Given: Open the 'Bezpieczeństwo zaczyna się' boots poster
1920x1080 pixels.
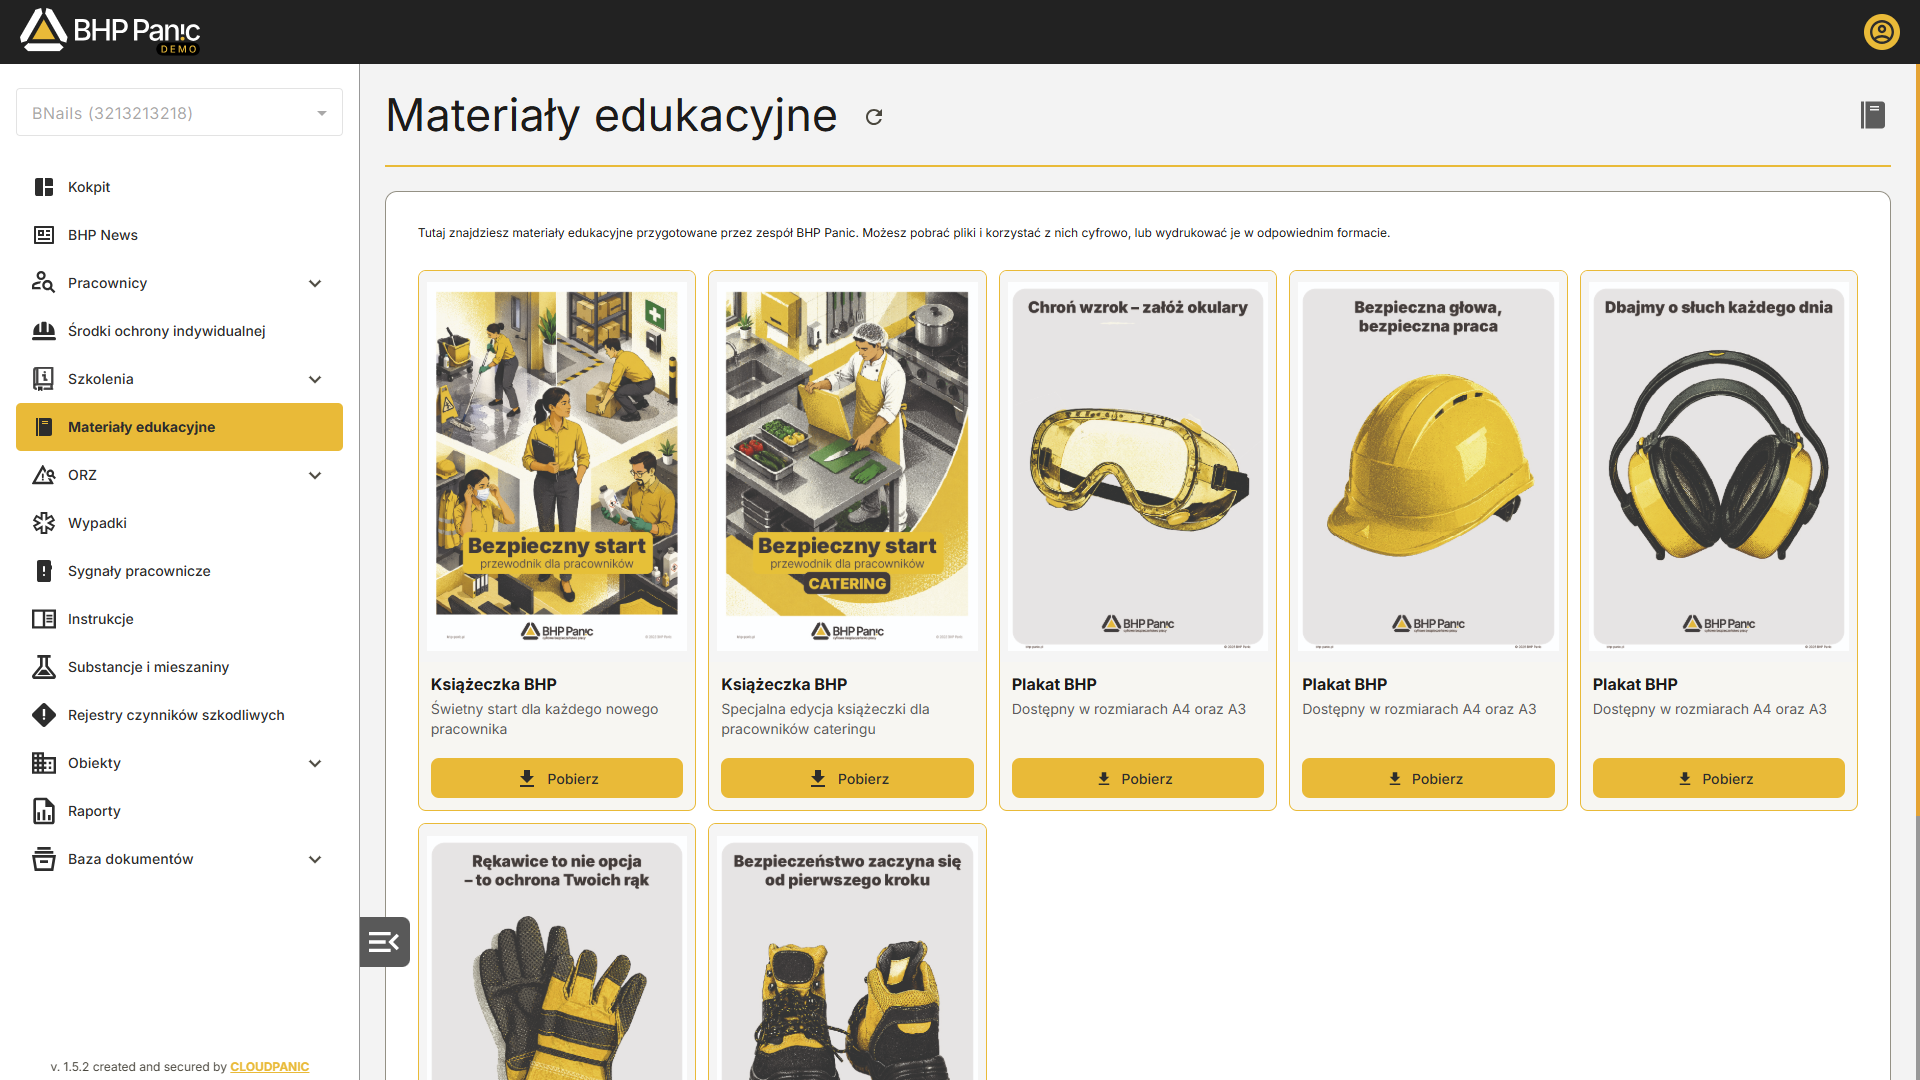Looking at the screenshot, I should coord(847,958).
